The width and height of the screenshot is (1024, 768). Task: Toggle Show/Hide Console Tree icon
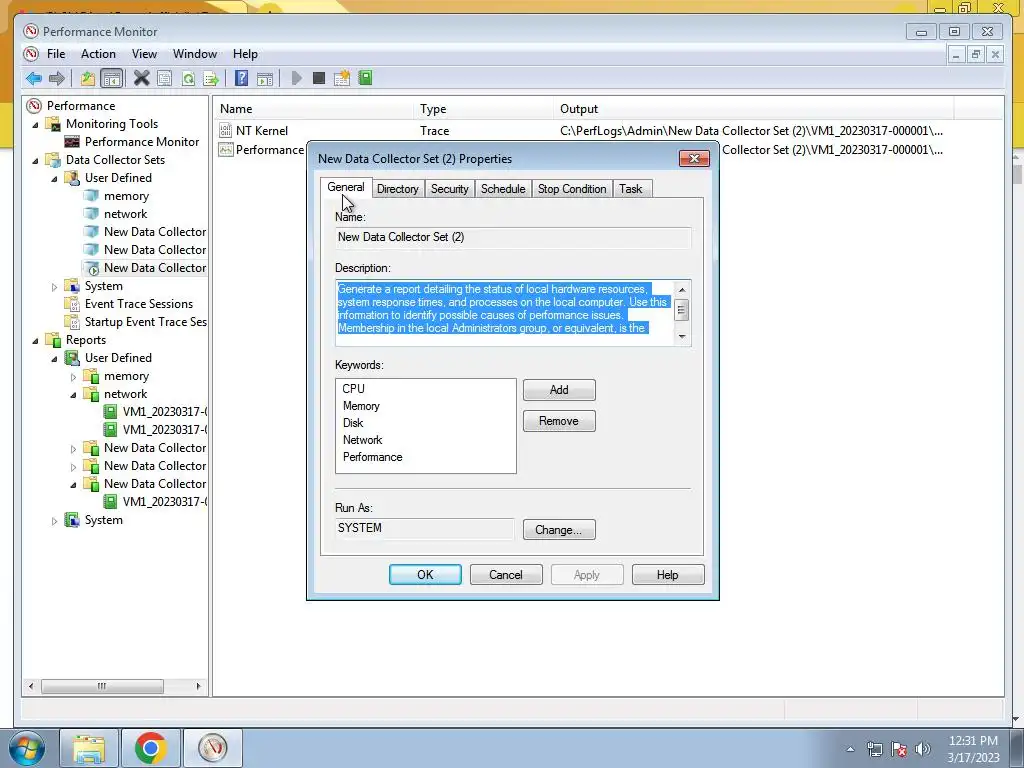tap(112, 78)
